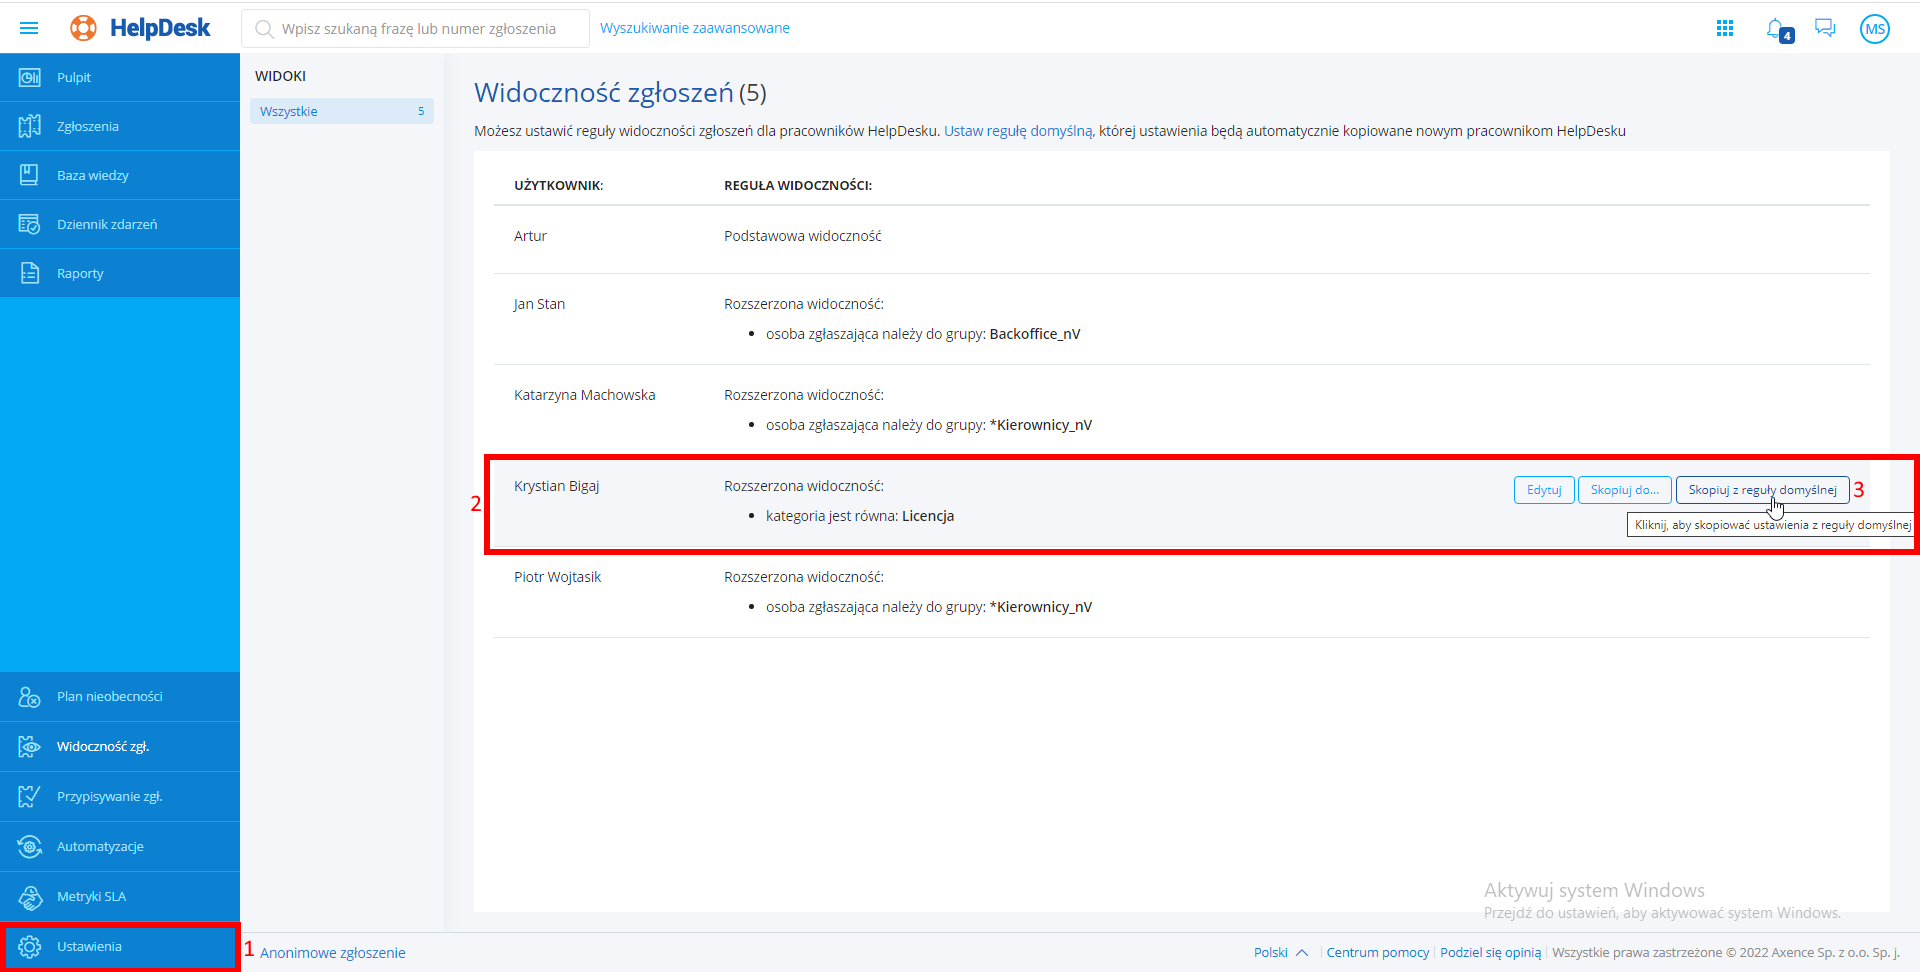The width and height of the screenshot is (1920, 972).
Task: Click the MS user avatar
Action: coord(1874,29)
